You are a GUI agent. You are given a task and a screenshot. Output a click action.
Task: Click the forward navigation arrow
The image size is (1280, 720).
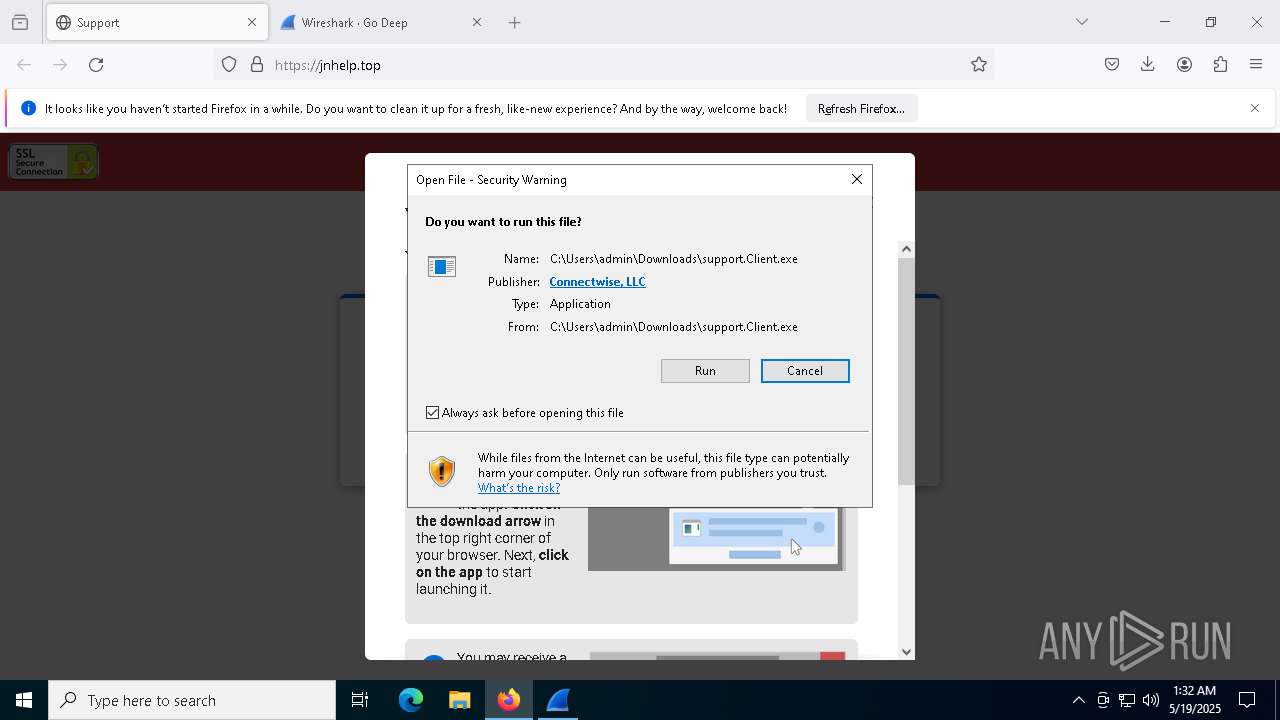tap(60, 65)
